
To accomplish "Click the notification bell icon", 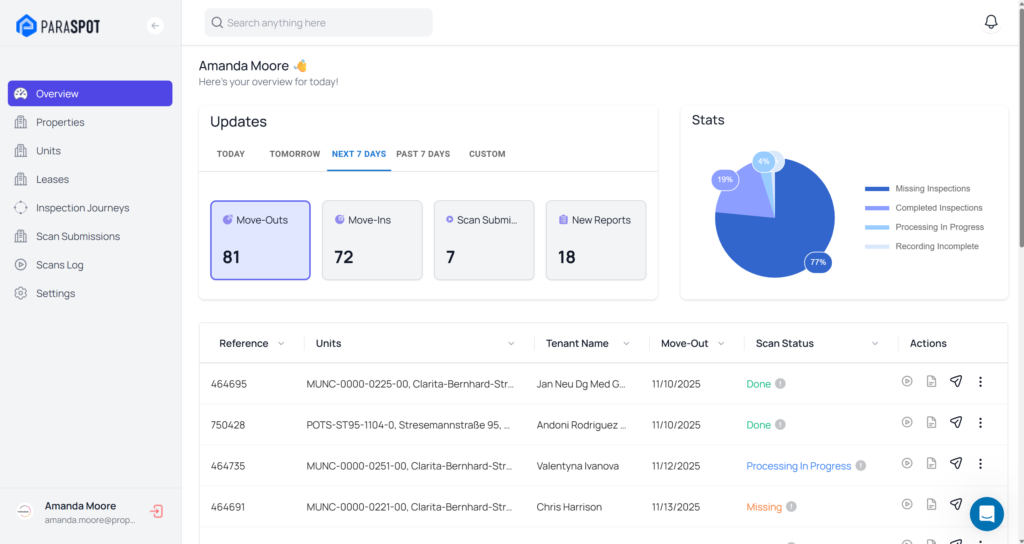I will pos(991,22).
